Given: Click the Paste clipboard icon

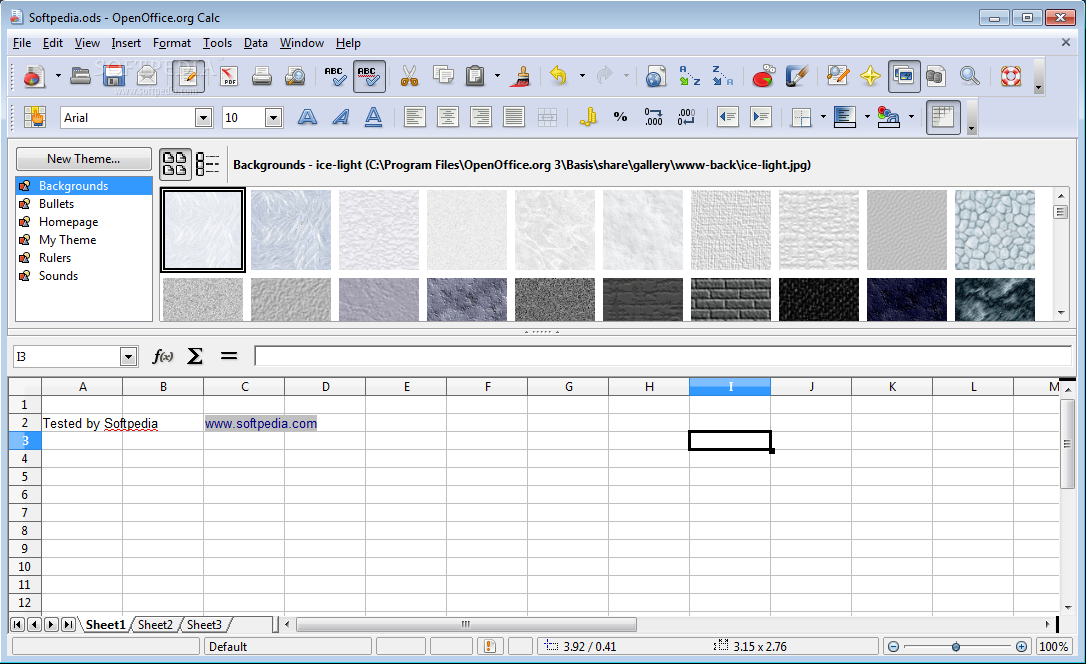Looking at the screenshot, I should [475, 75].
